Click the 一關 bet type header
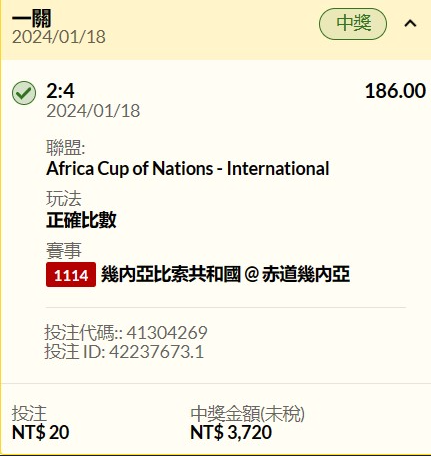431x456 pixels. (x=32, y=18)
